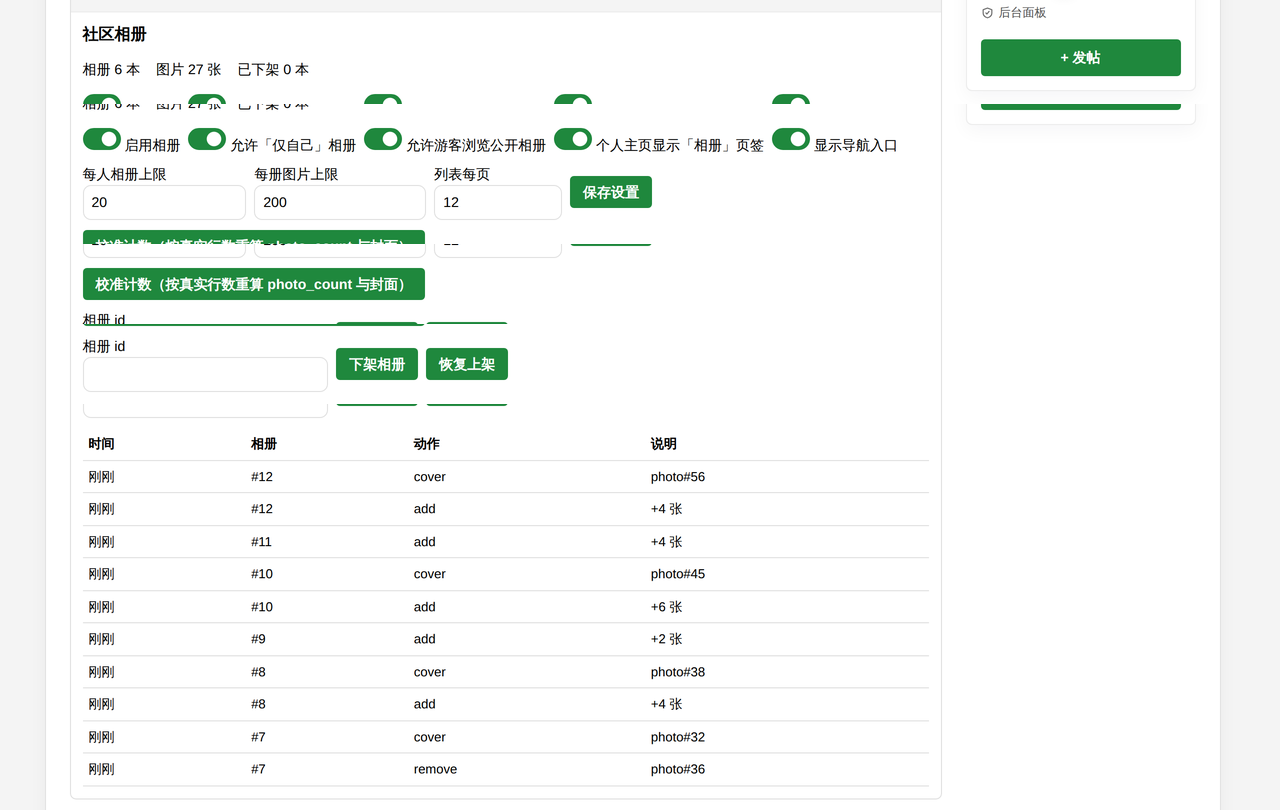The image size is (1280, 810).
Task: Click the photo#45 cell
Action: coord(678,574)
